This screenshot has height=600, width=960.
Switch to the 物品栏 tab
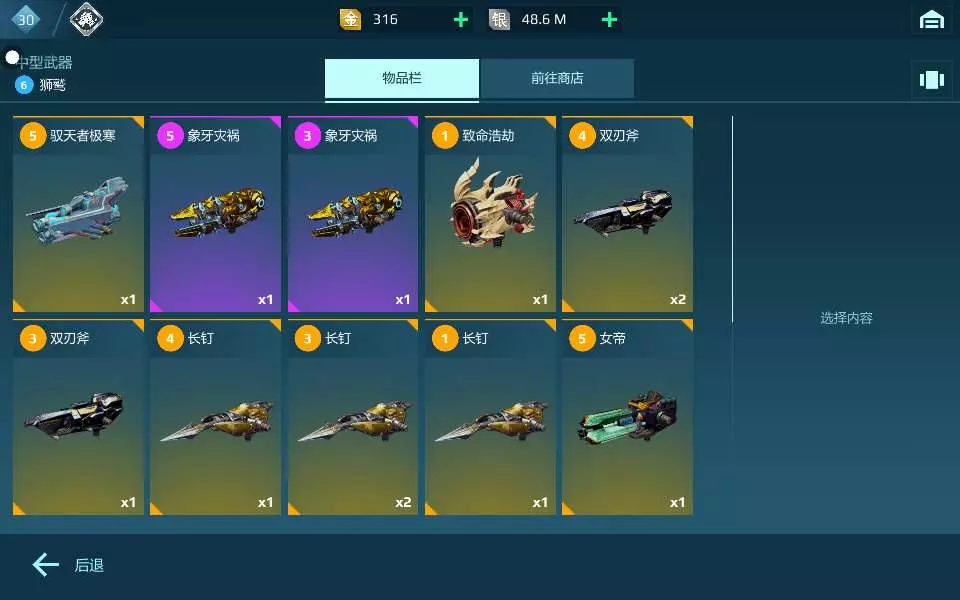pos(402,78)
